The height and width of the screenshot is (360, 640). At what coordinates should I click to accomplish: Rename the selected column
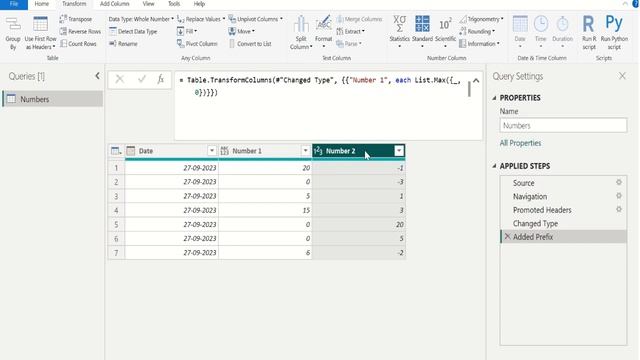point(123,44)
